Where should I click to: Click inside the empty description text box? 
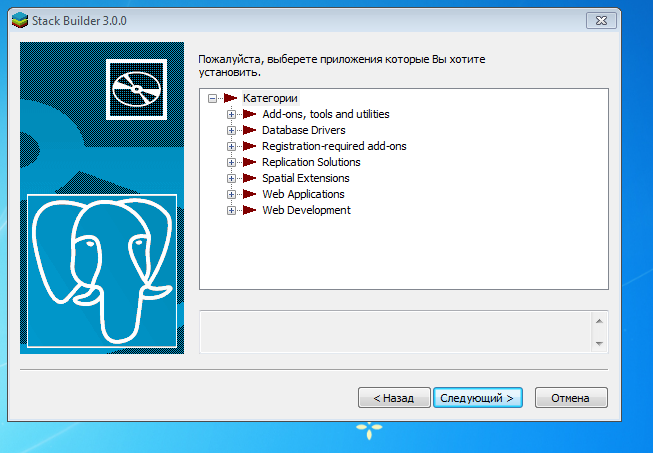396,332
